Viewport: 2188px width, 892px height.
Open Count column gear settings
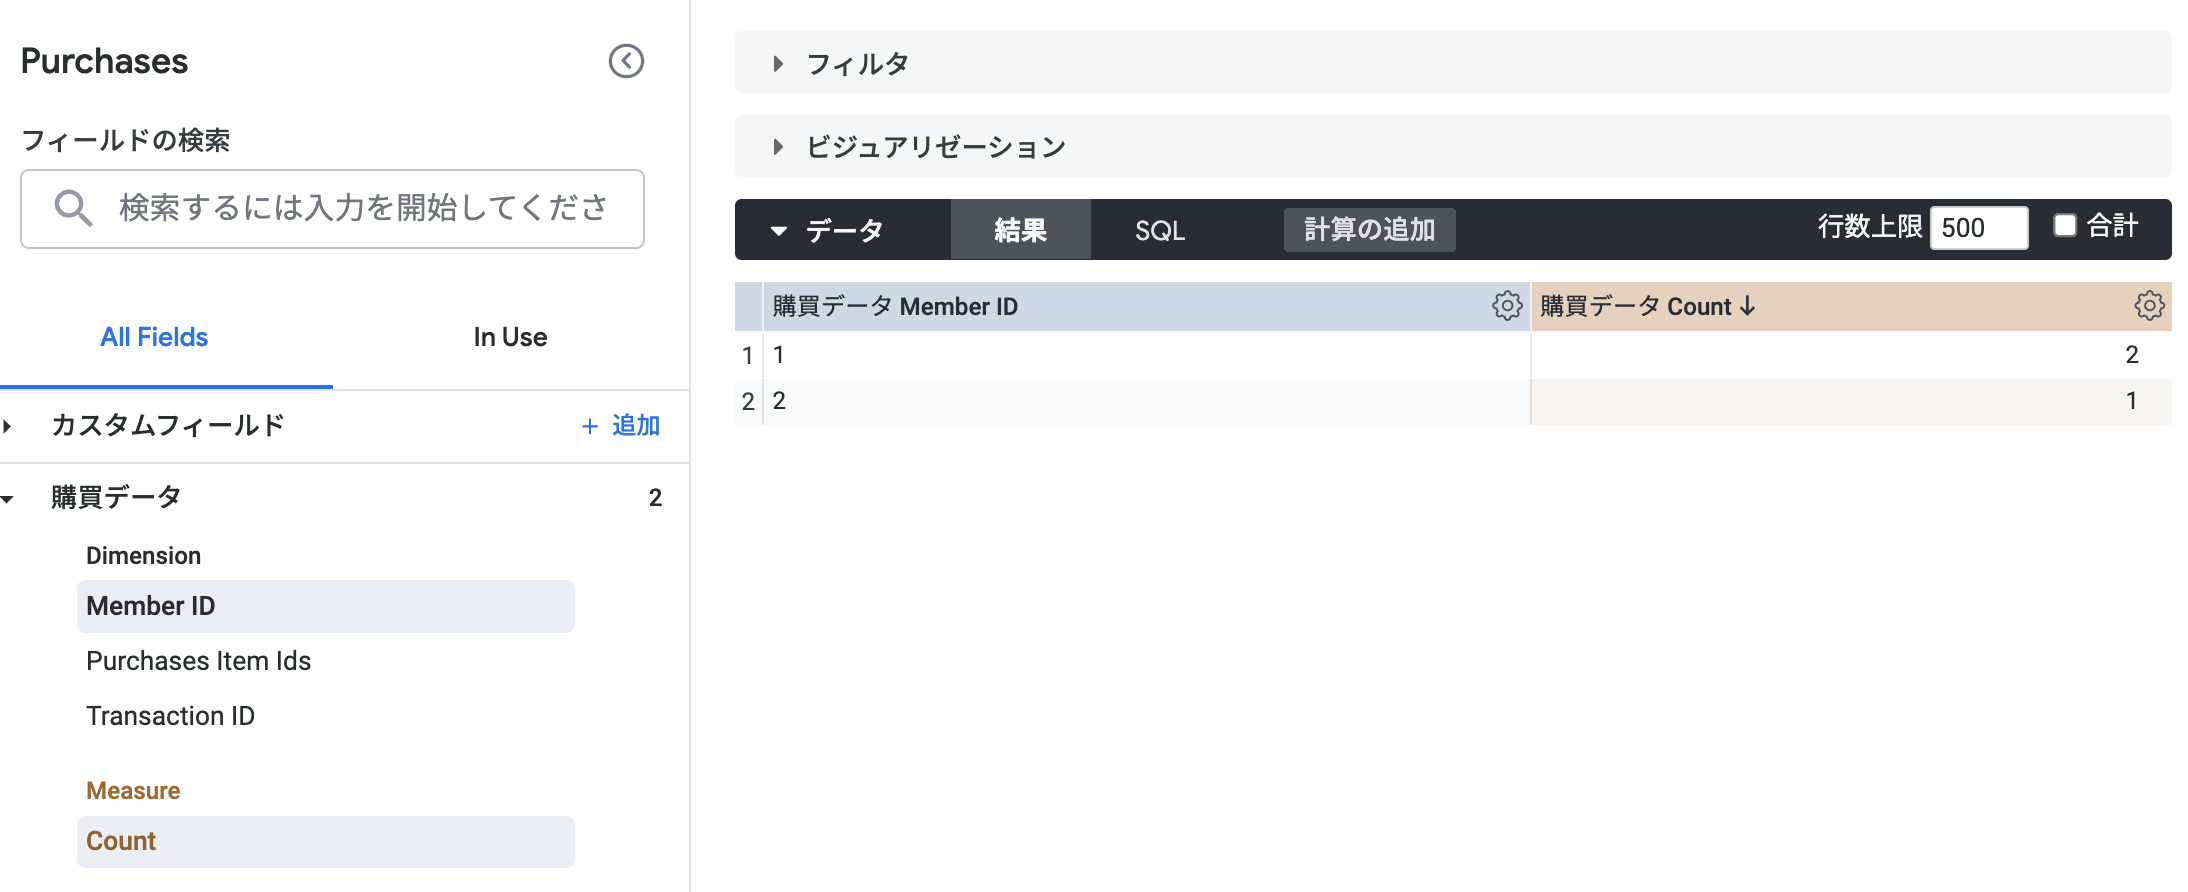2149,306
